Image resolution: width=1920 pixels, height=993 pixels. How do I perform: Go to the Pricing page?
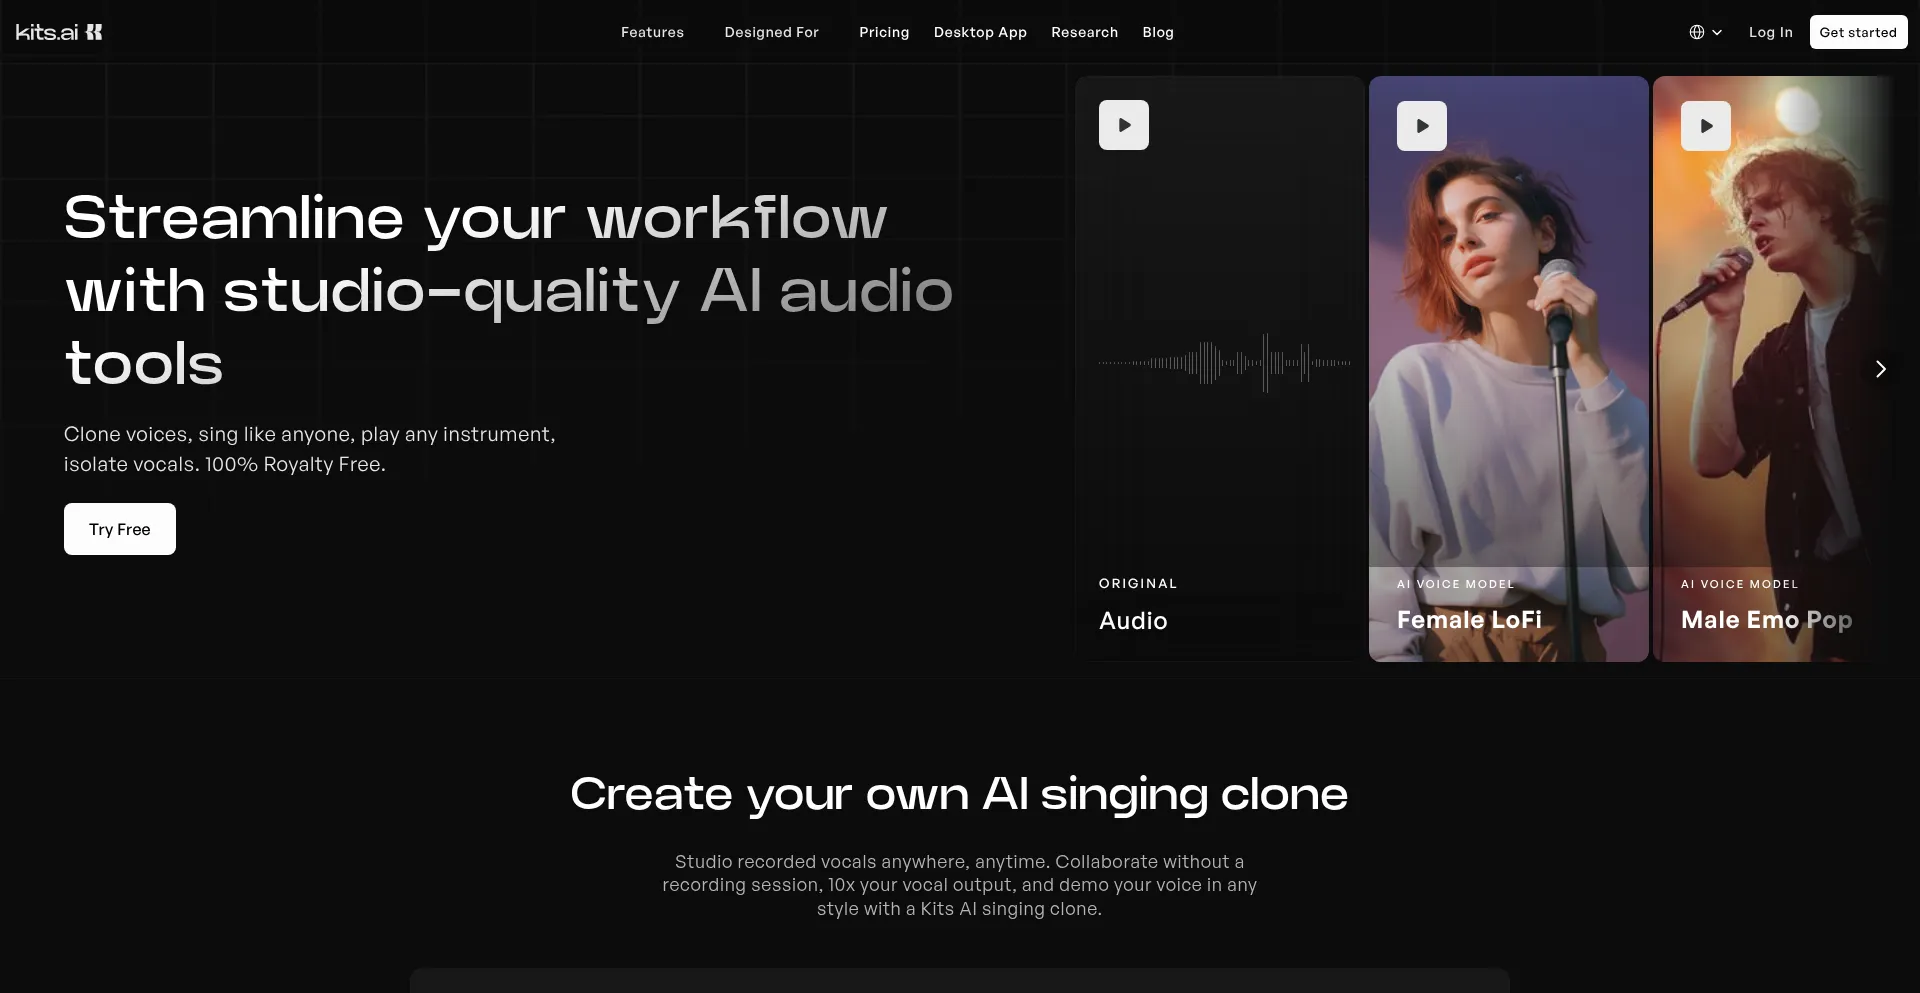(x=883, y=32)
